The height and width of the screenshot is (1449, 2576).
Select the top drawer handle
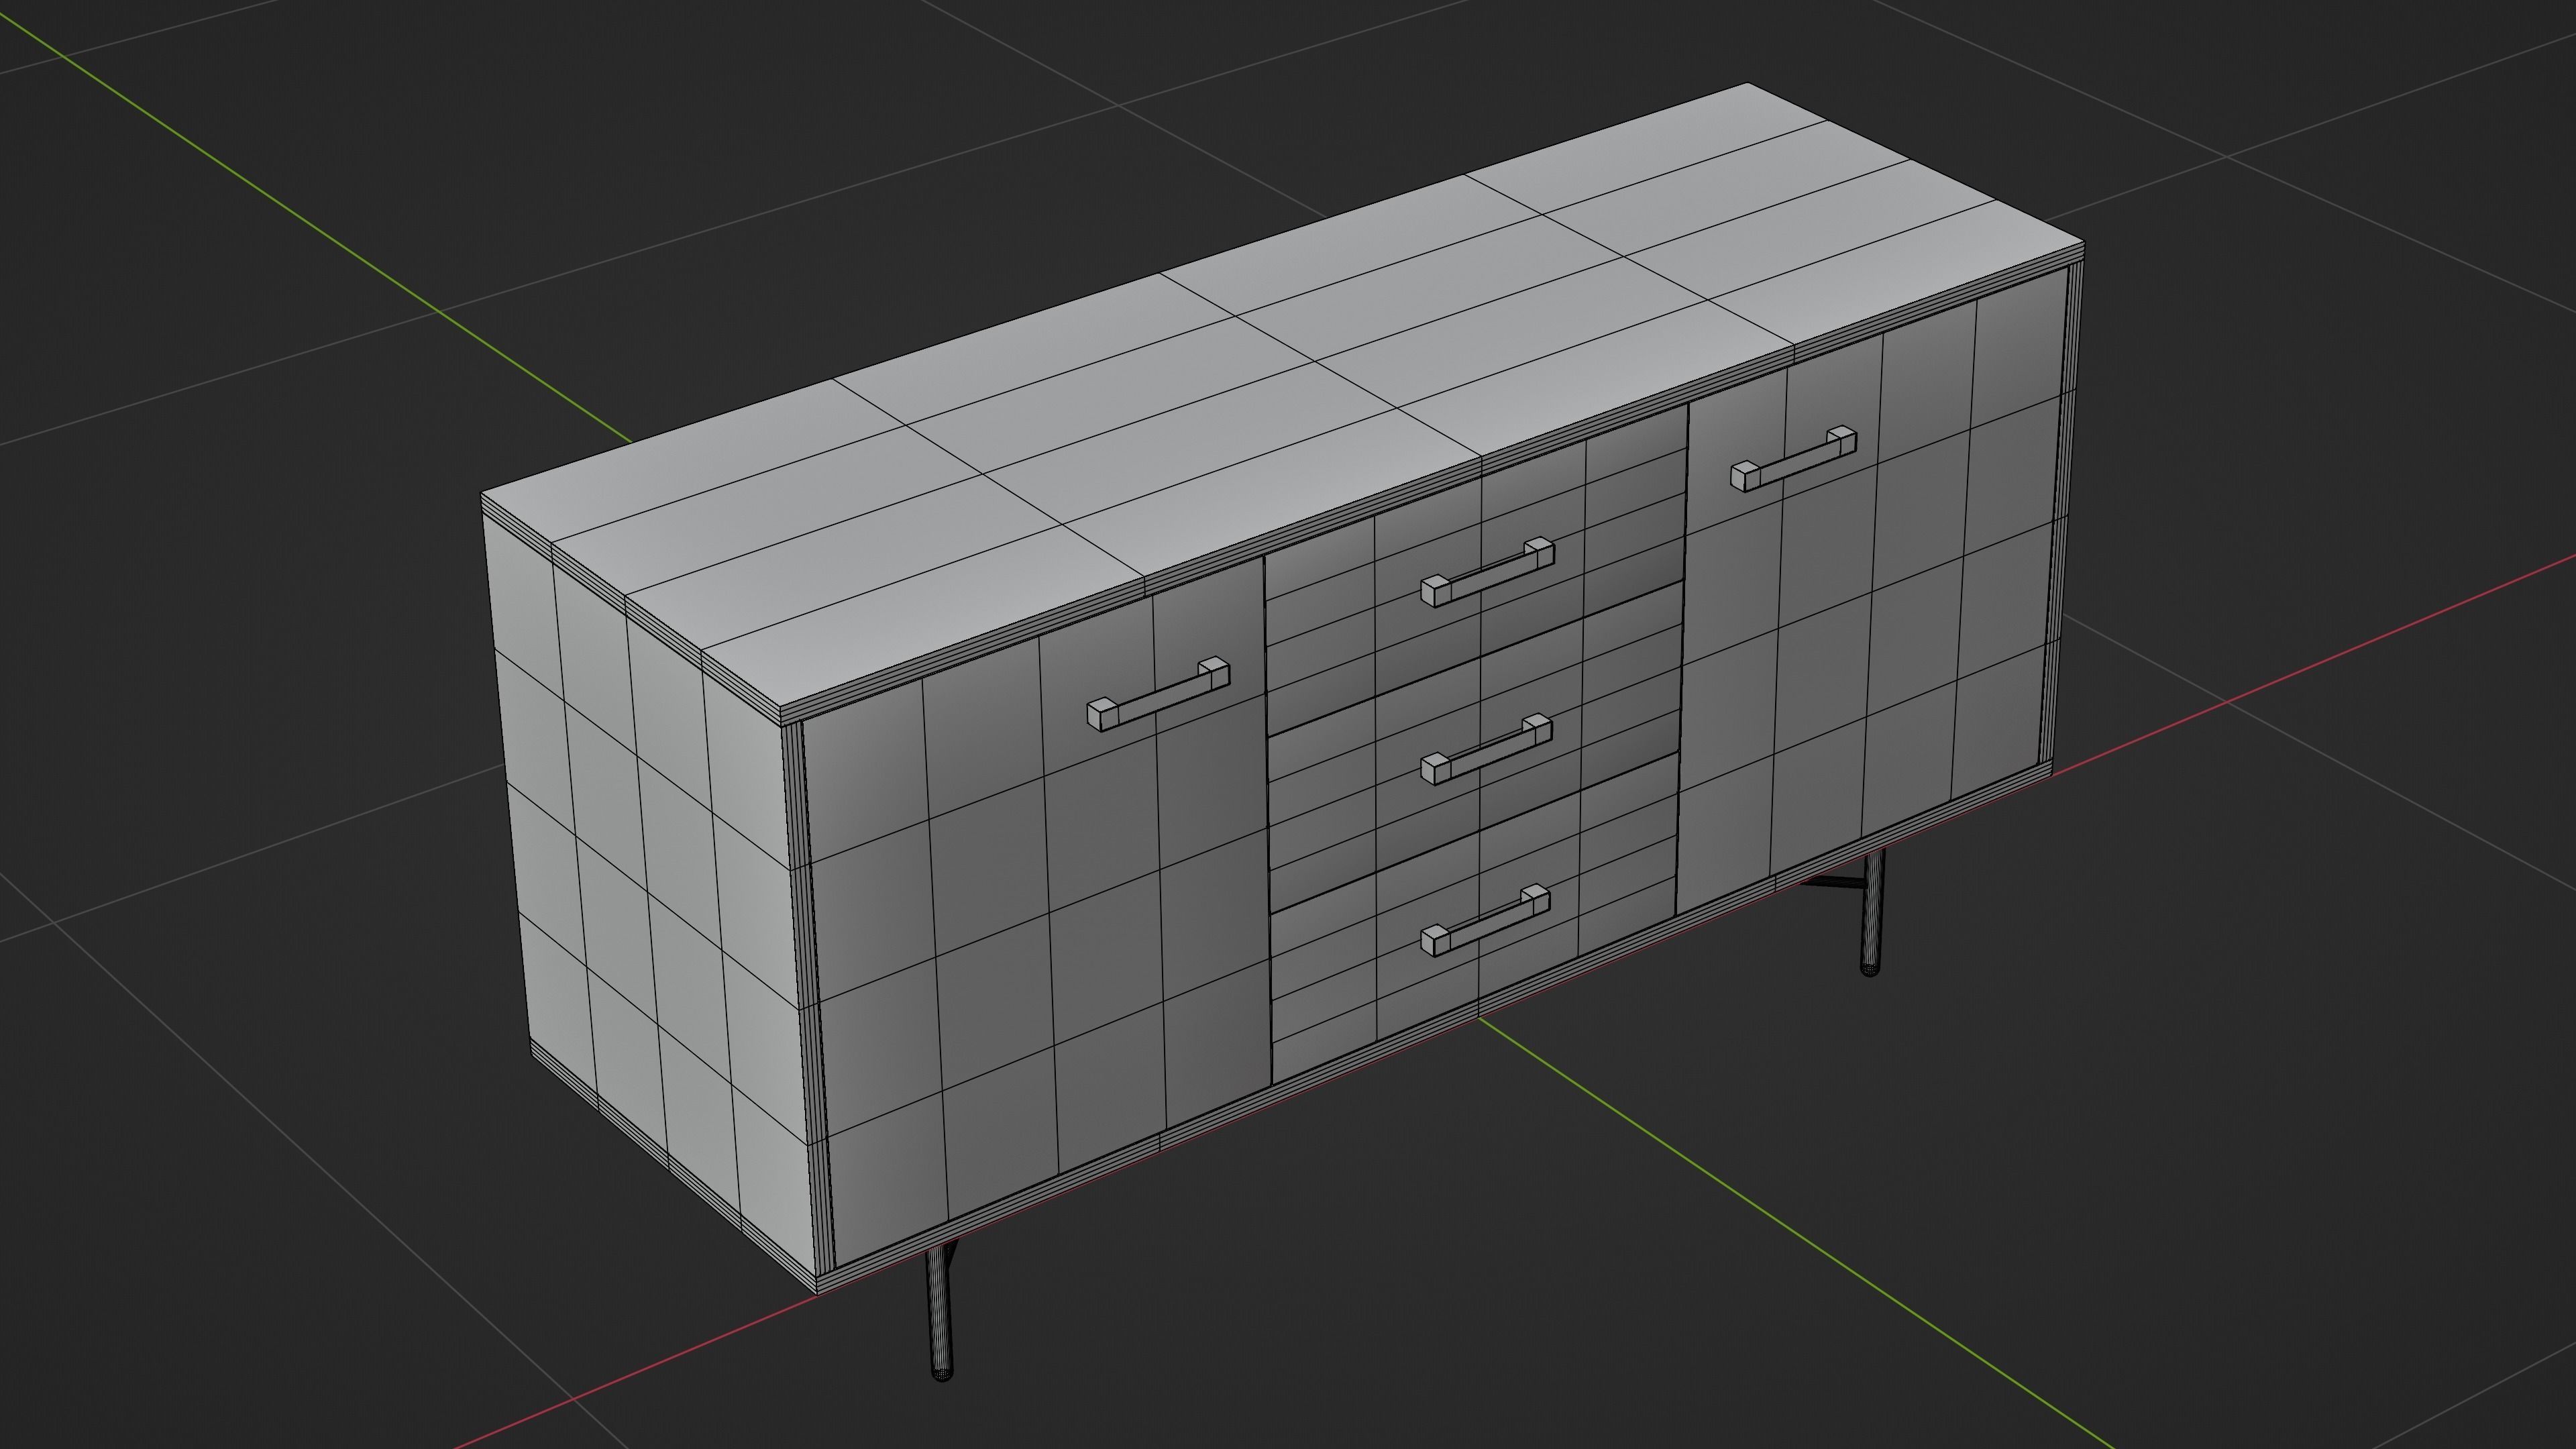point(1487,571)
